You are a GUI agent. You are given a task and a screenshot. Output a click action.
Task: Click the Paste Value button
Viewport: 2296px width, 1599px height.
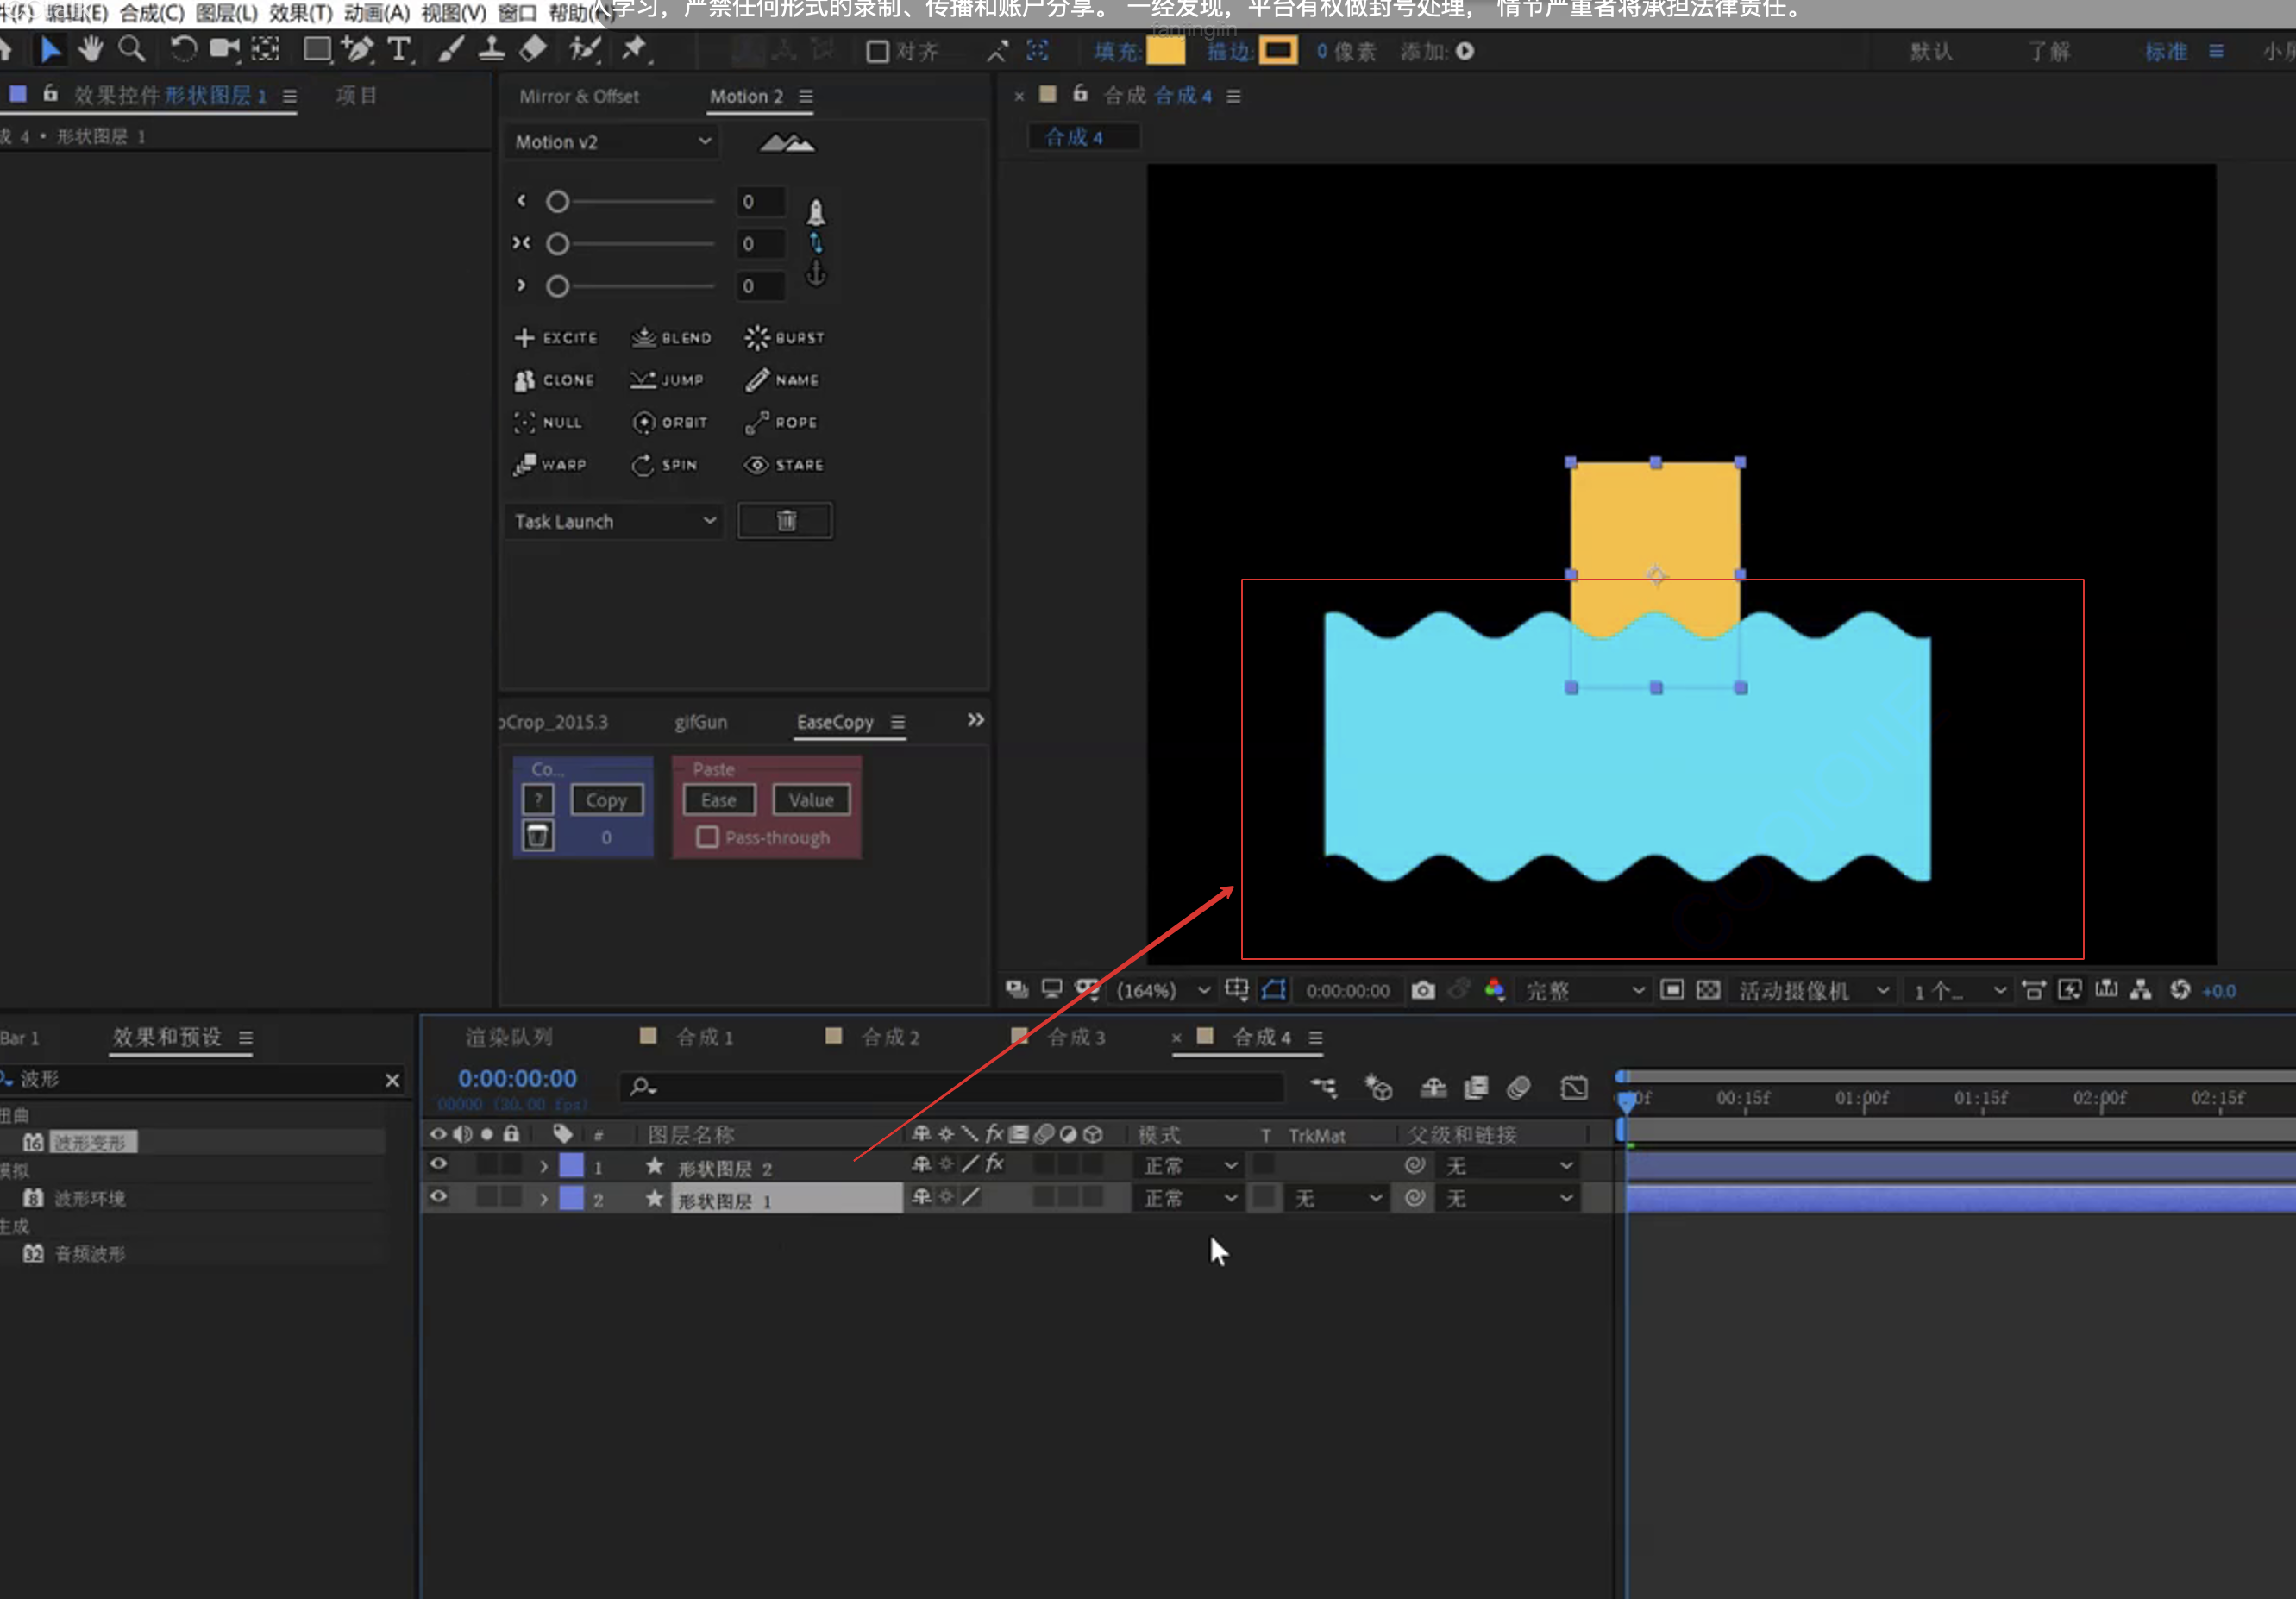[x=811, y=800]
